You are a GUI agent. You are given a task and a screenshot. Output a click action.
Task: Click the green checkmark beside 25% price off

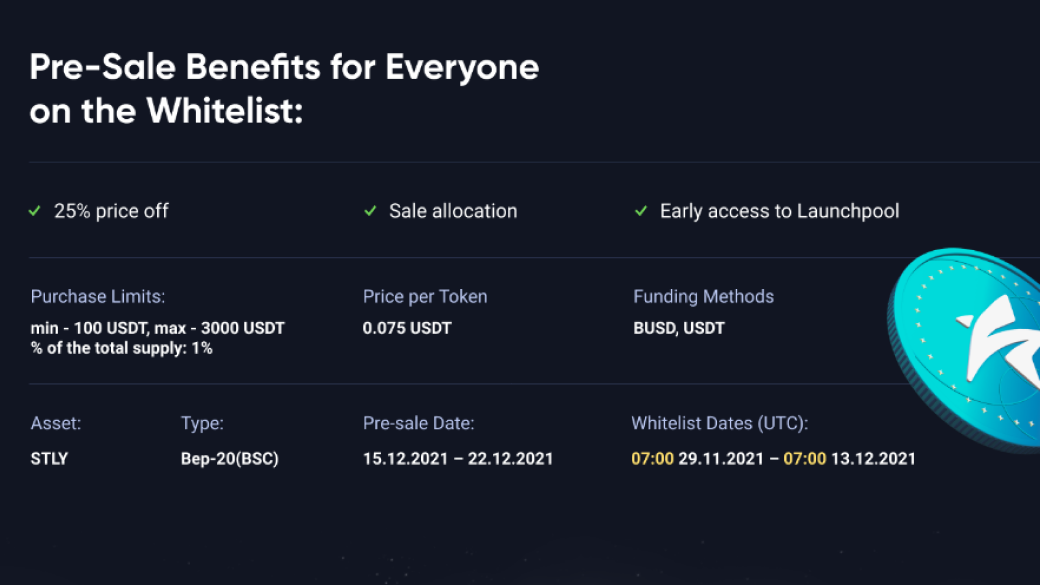(x=35, y=211)
